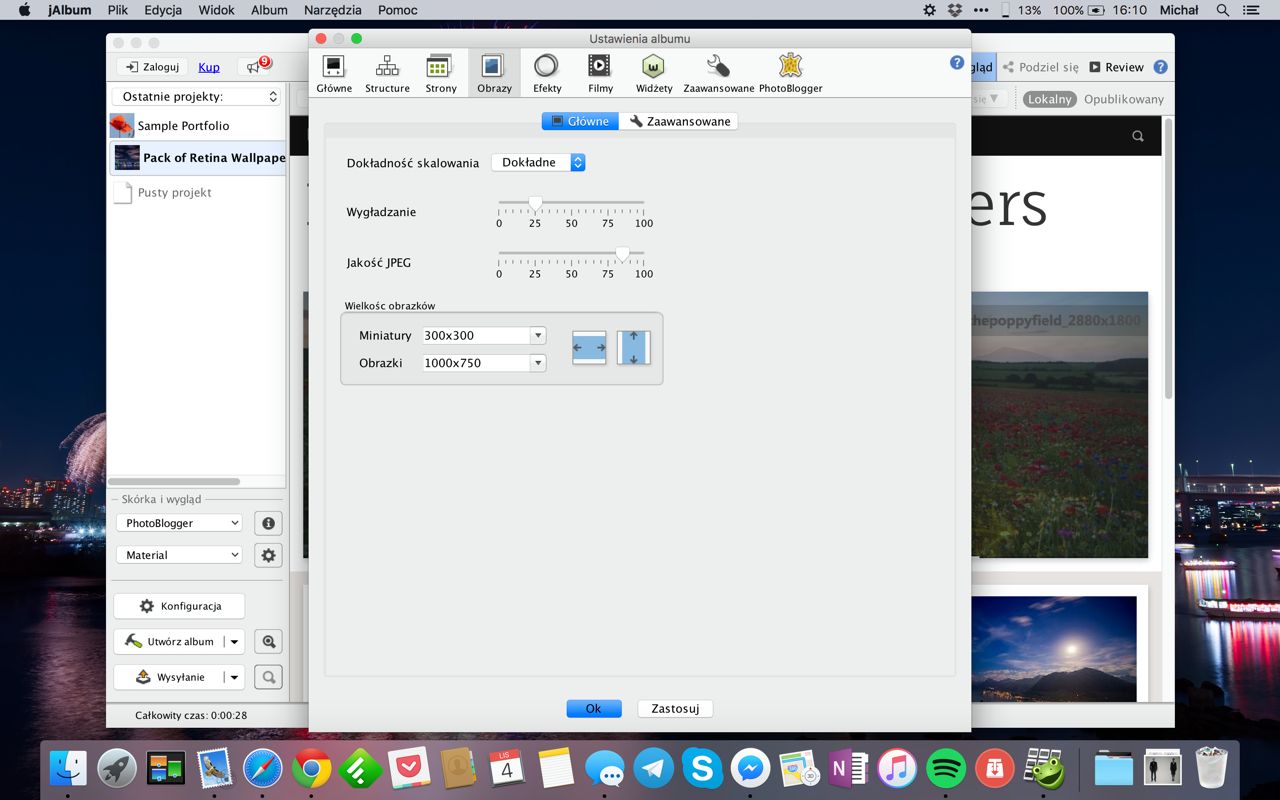Click the Konfiguracja button
This screenshot has width=1280, height=800.
click(x=179, y=606)
